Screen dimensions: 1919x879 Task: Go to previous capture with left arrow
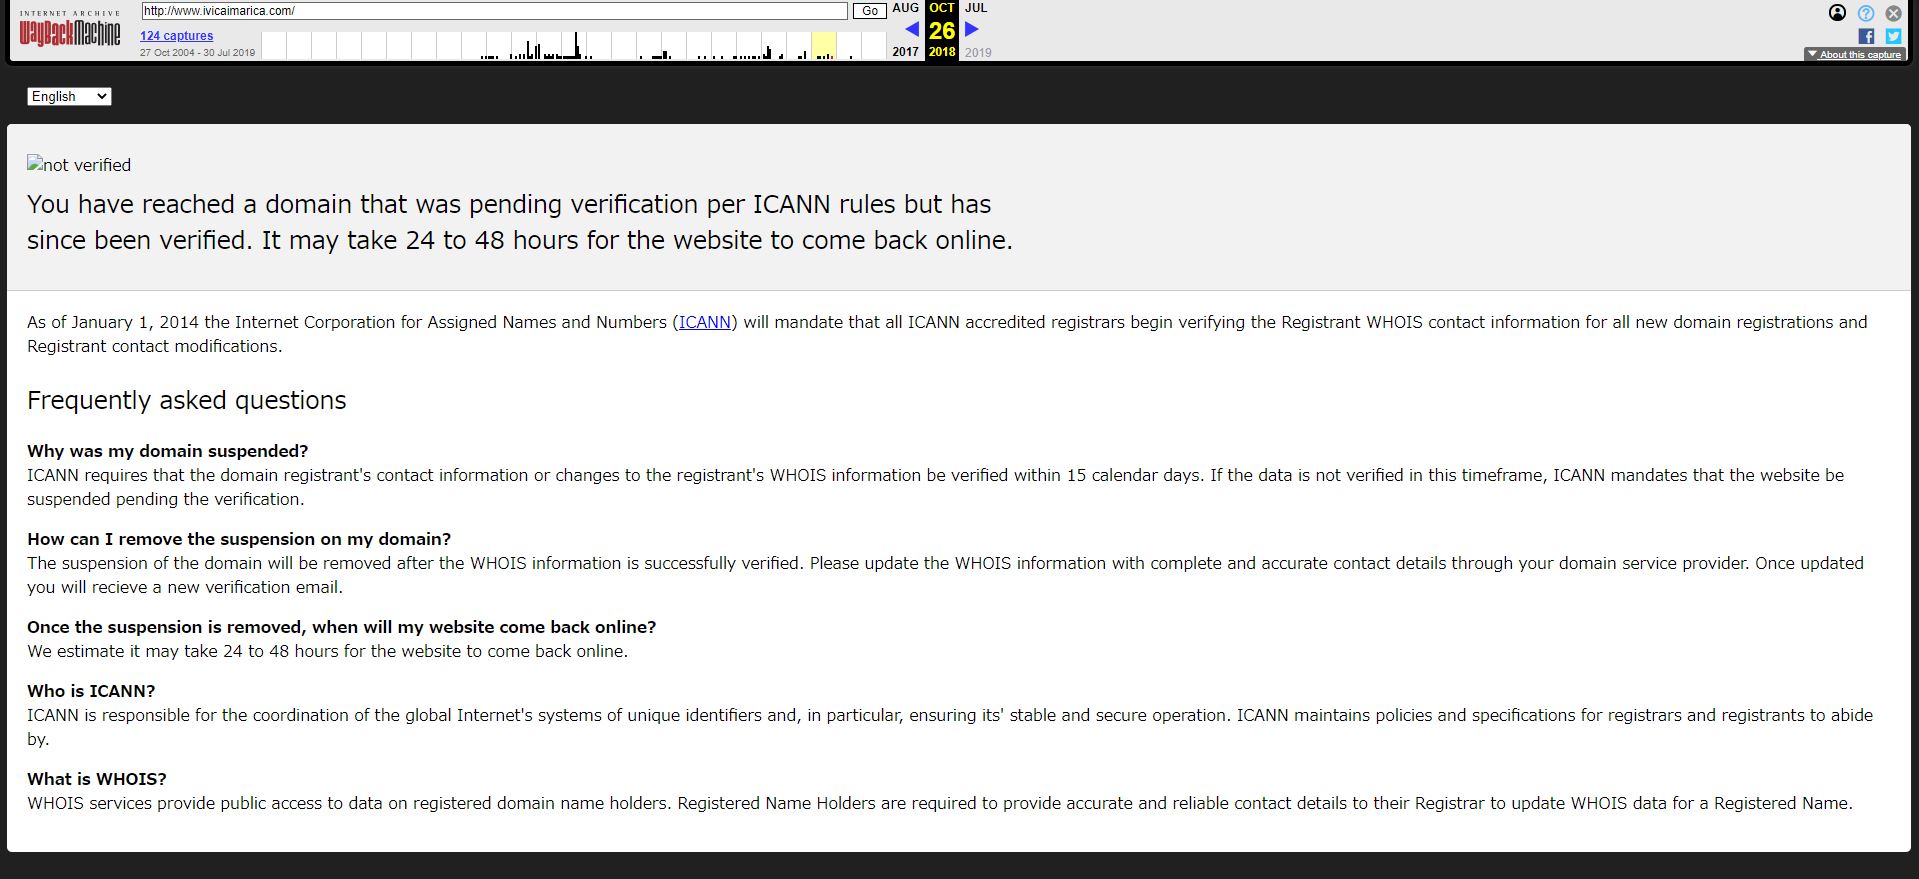(911, 29)
